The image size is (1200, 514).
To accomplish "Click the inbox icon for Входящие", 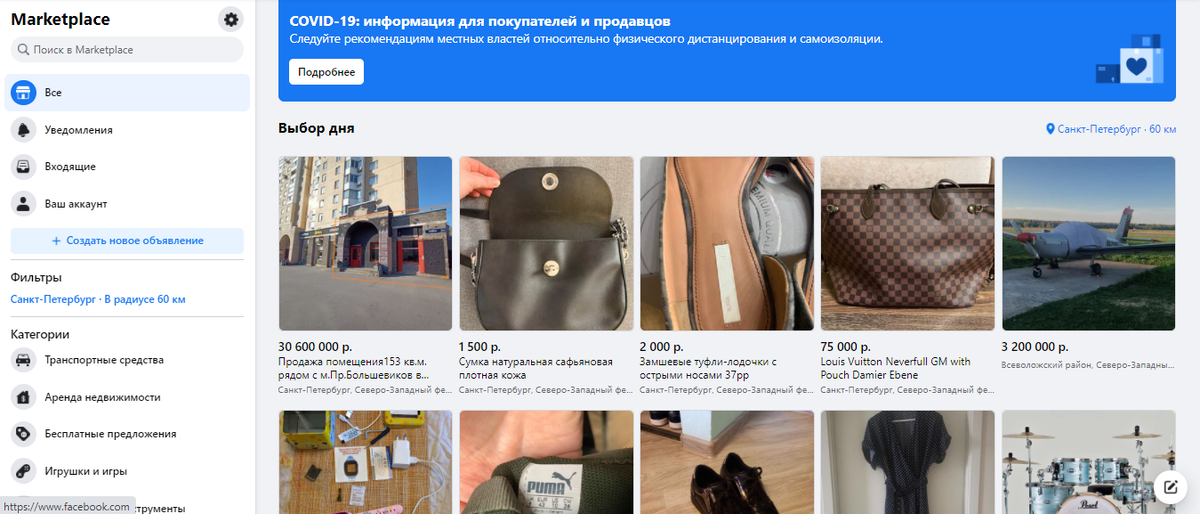I will 23,166.
